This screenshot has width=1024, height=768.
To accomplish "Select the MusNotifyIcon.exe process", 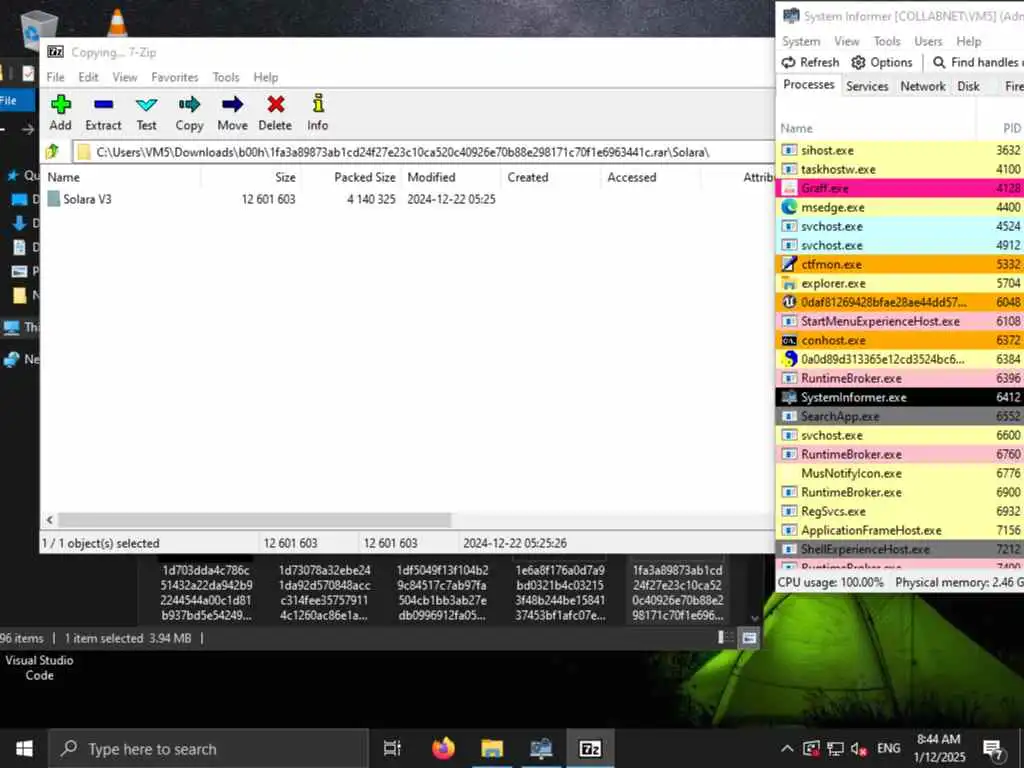I will (900, 473).
